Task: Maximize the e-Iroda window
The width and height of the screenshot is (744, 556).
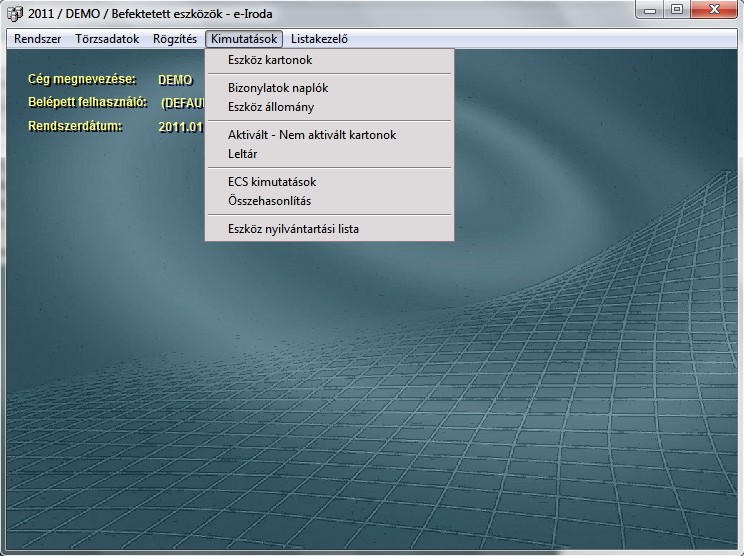Action: pyautogui.click(x=676, y=10)
